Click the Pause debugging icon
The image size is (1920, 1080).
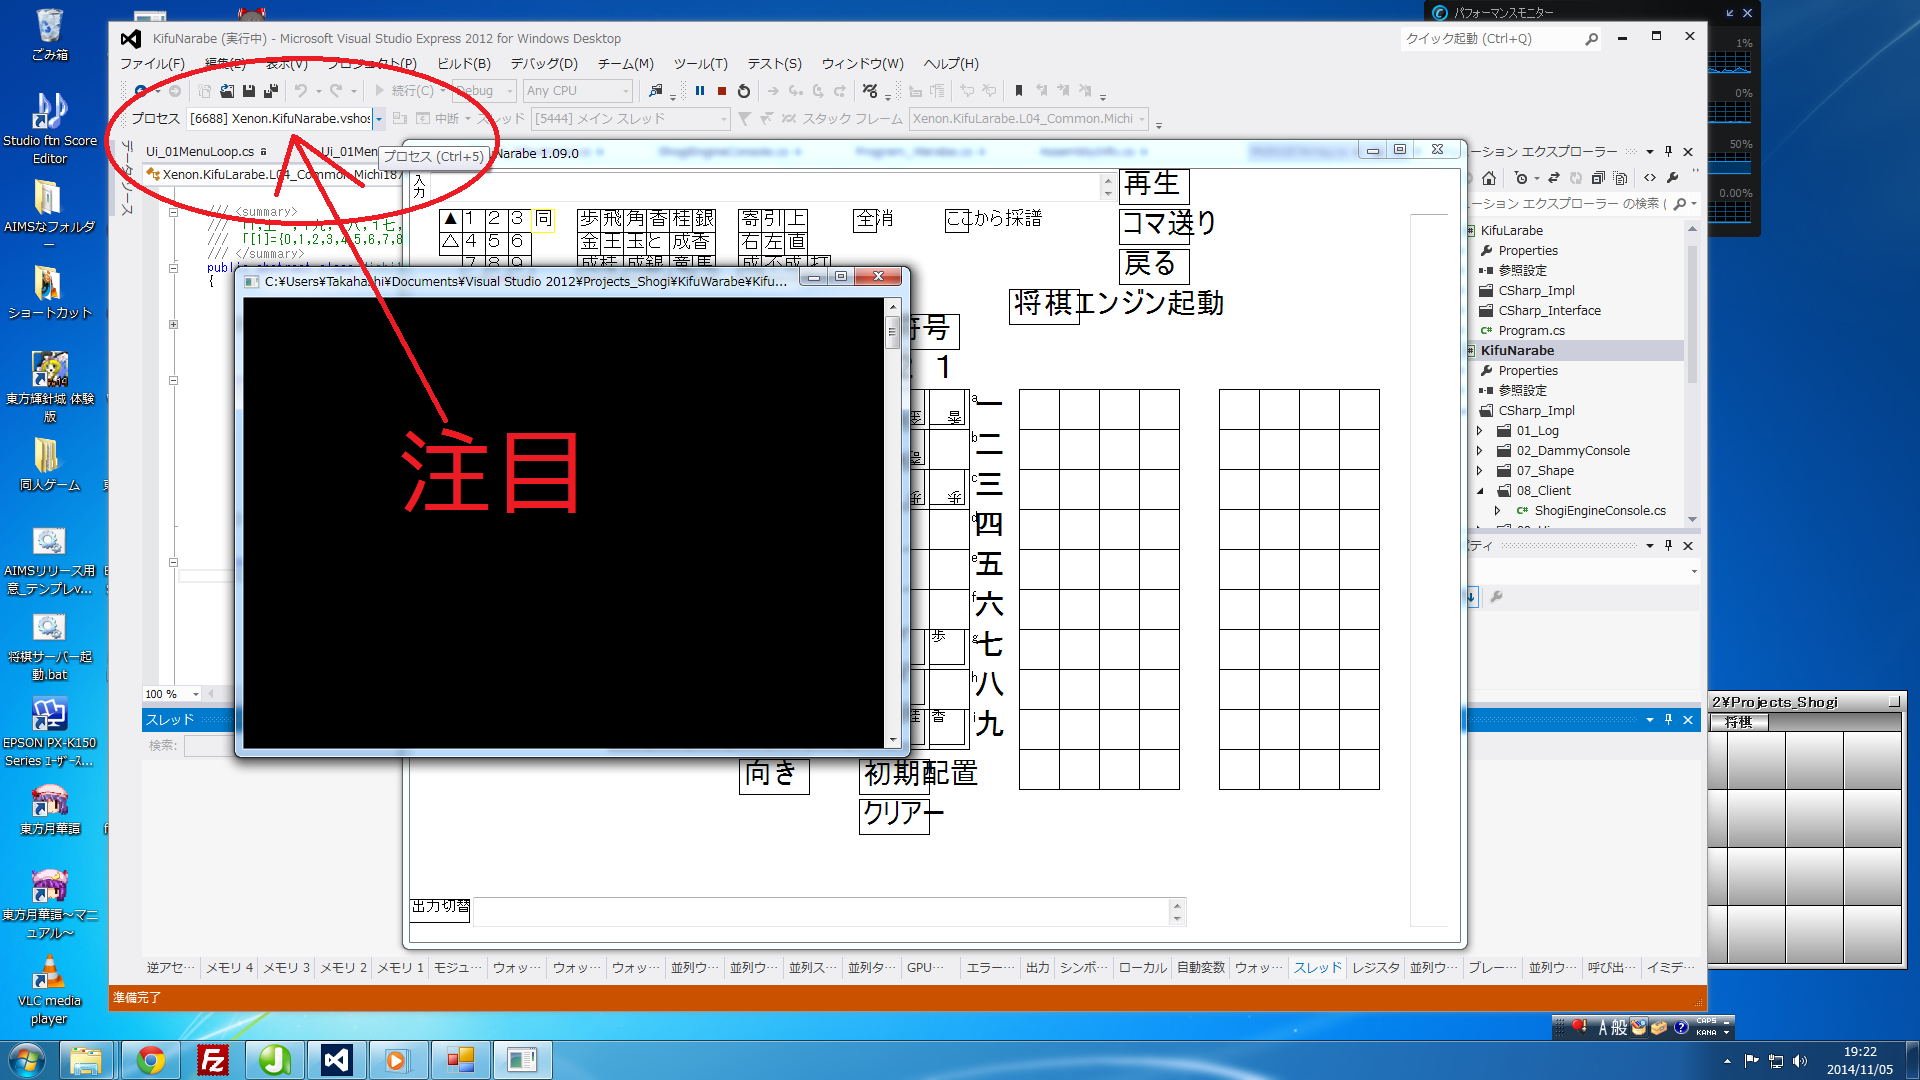point(700,91)
